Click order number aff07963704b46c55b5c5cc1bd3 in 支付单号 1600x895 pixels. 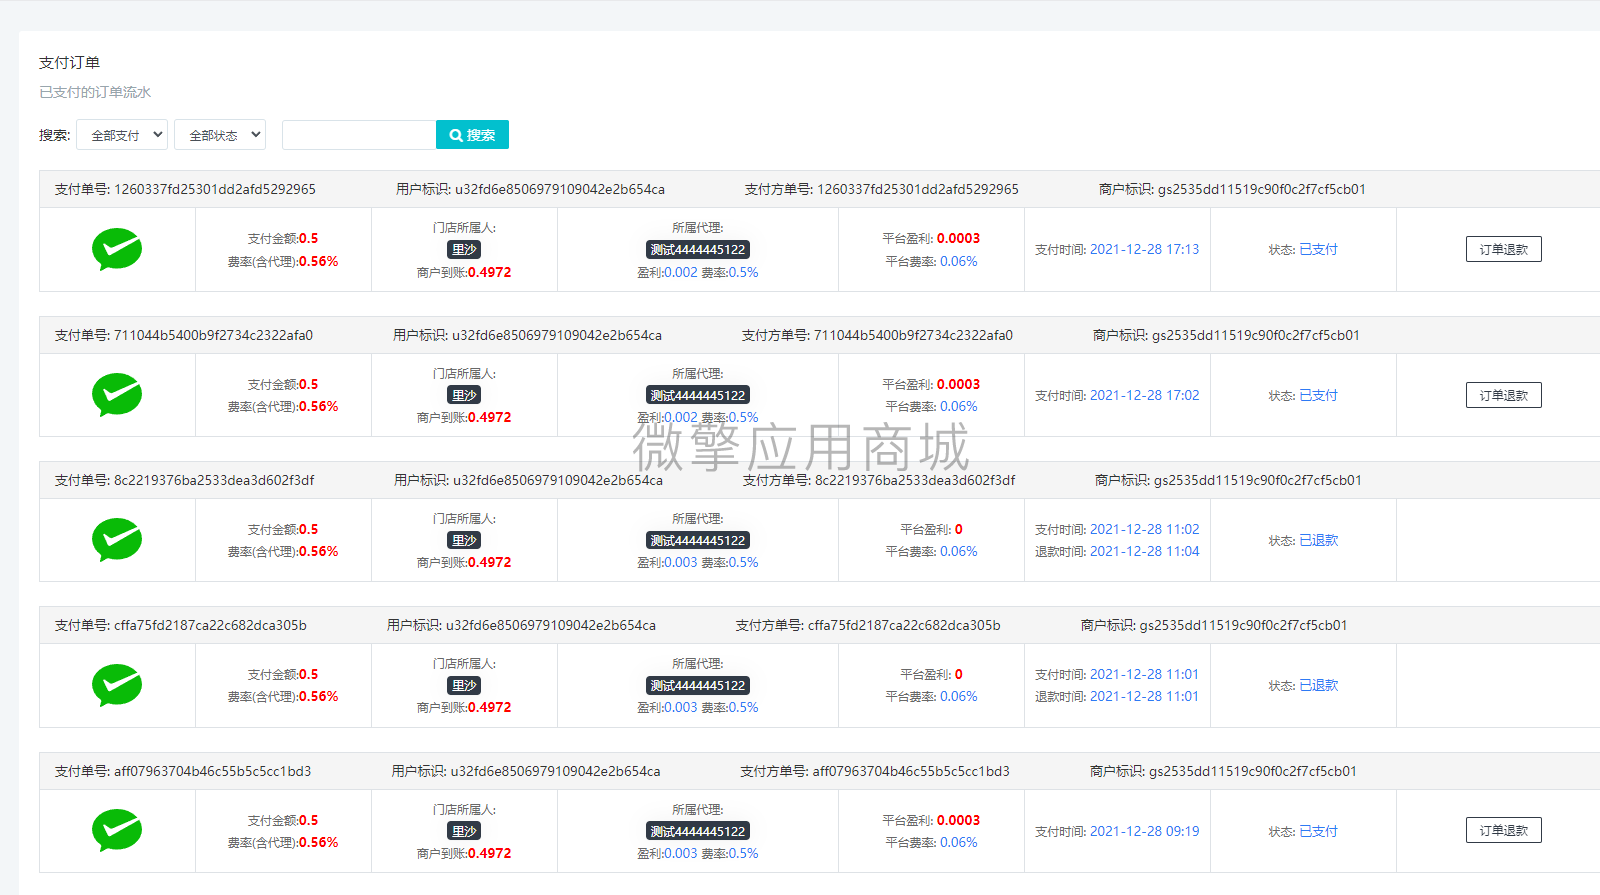[x=212, y=771]
